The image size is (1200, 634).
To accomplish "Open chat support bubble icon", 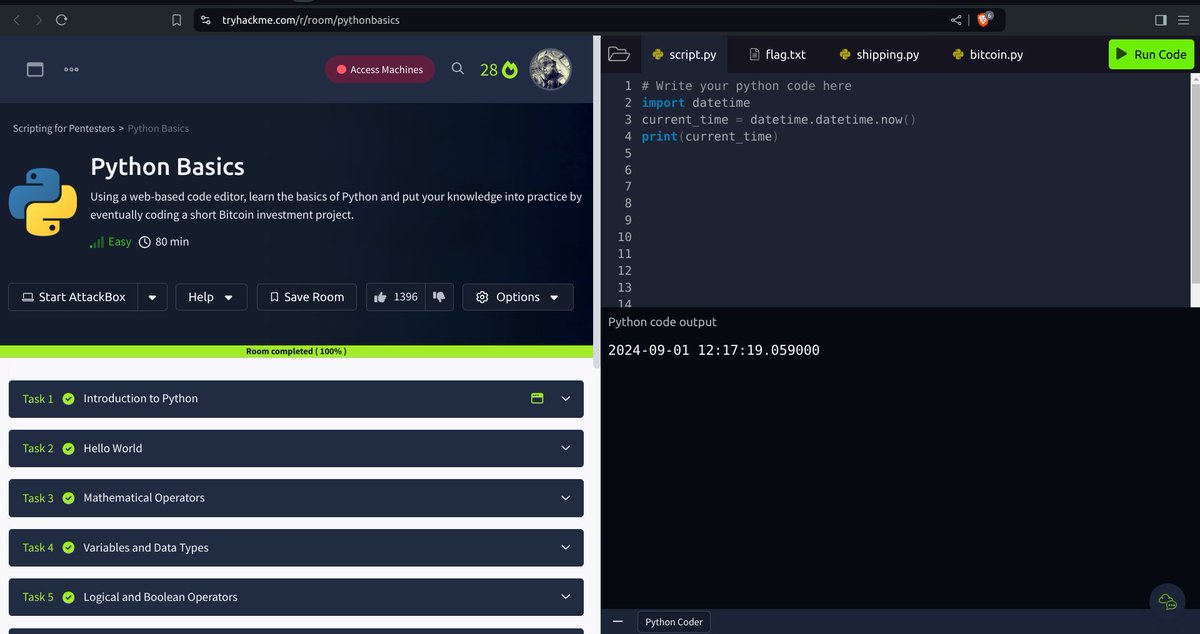I will click(1167, 600).
